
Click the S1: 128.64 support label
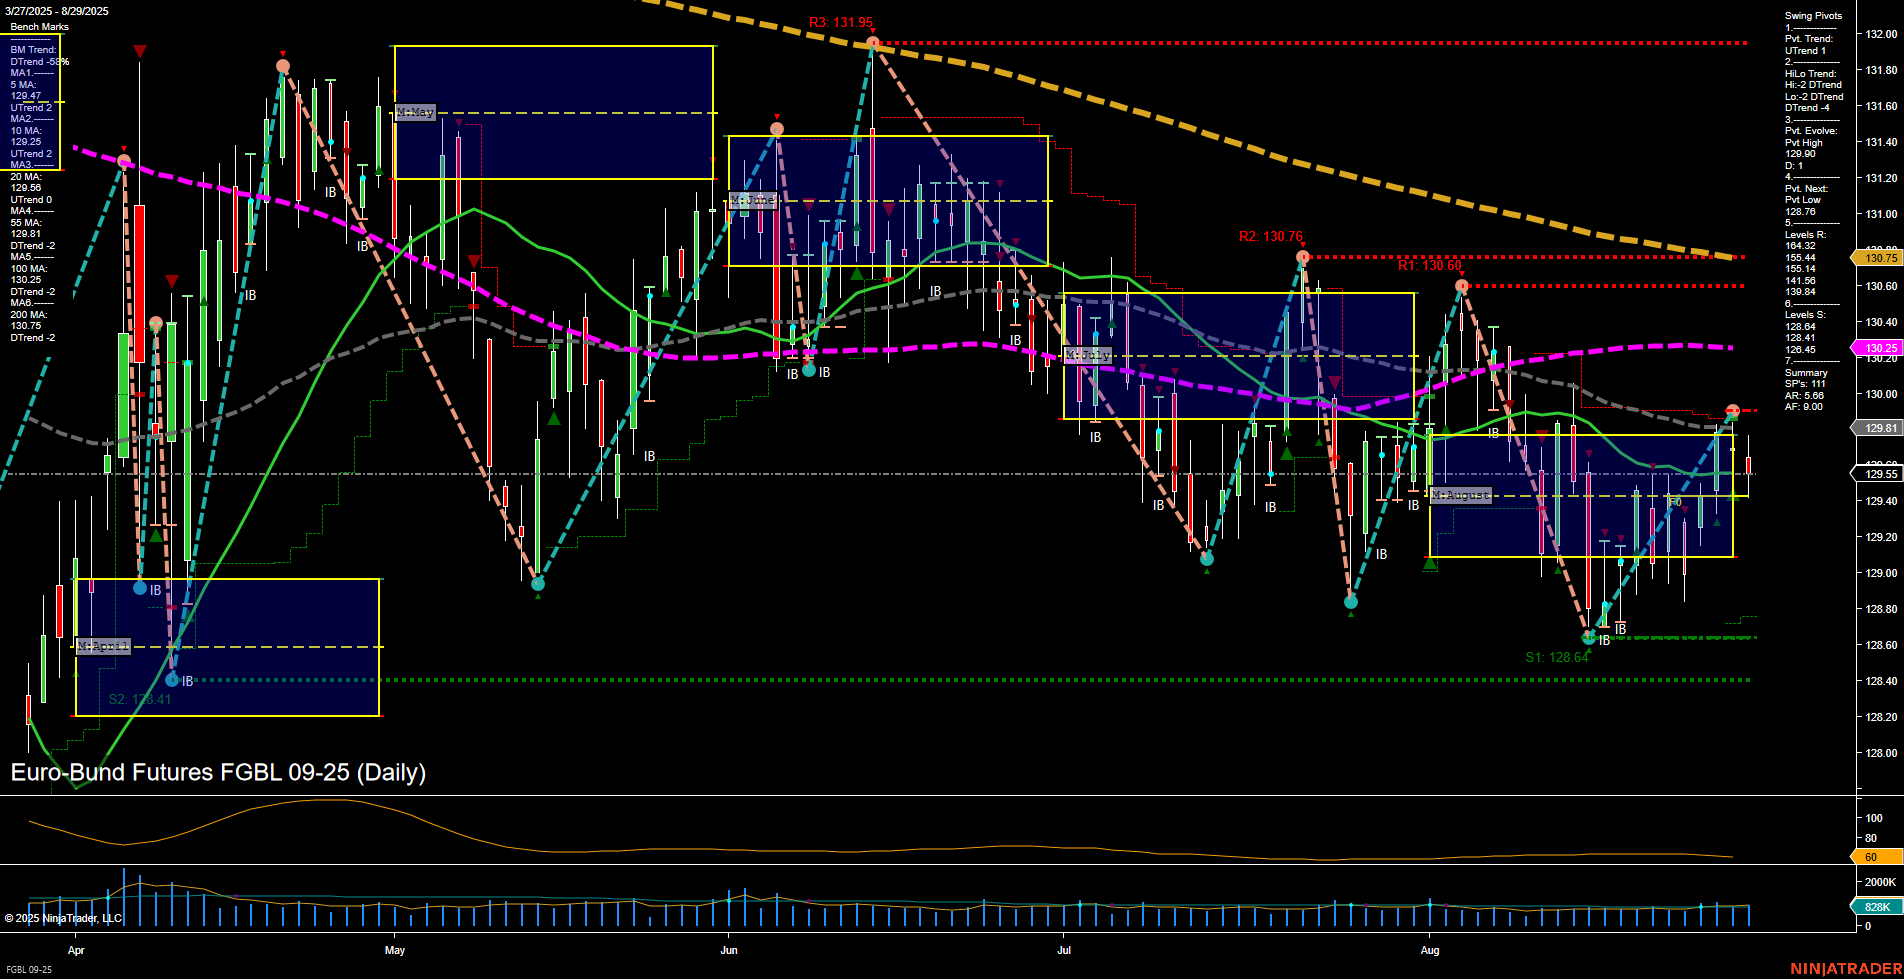[x=1557, y=657]
